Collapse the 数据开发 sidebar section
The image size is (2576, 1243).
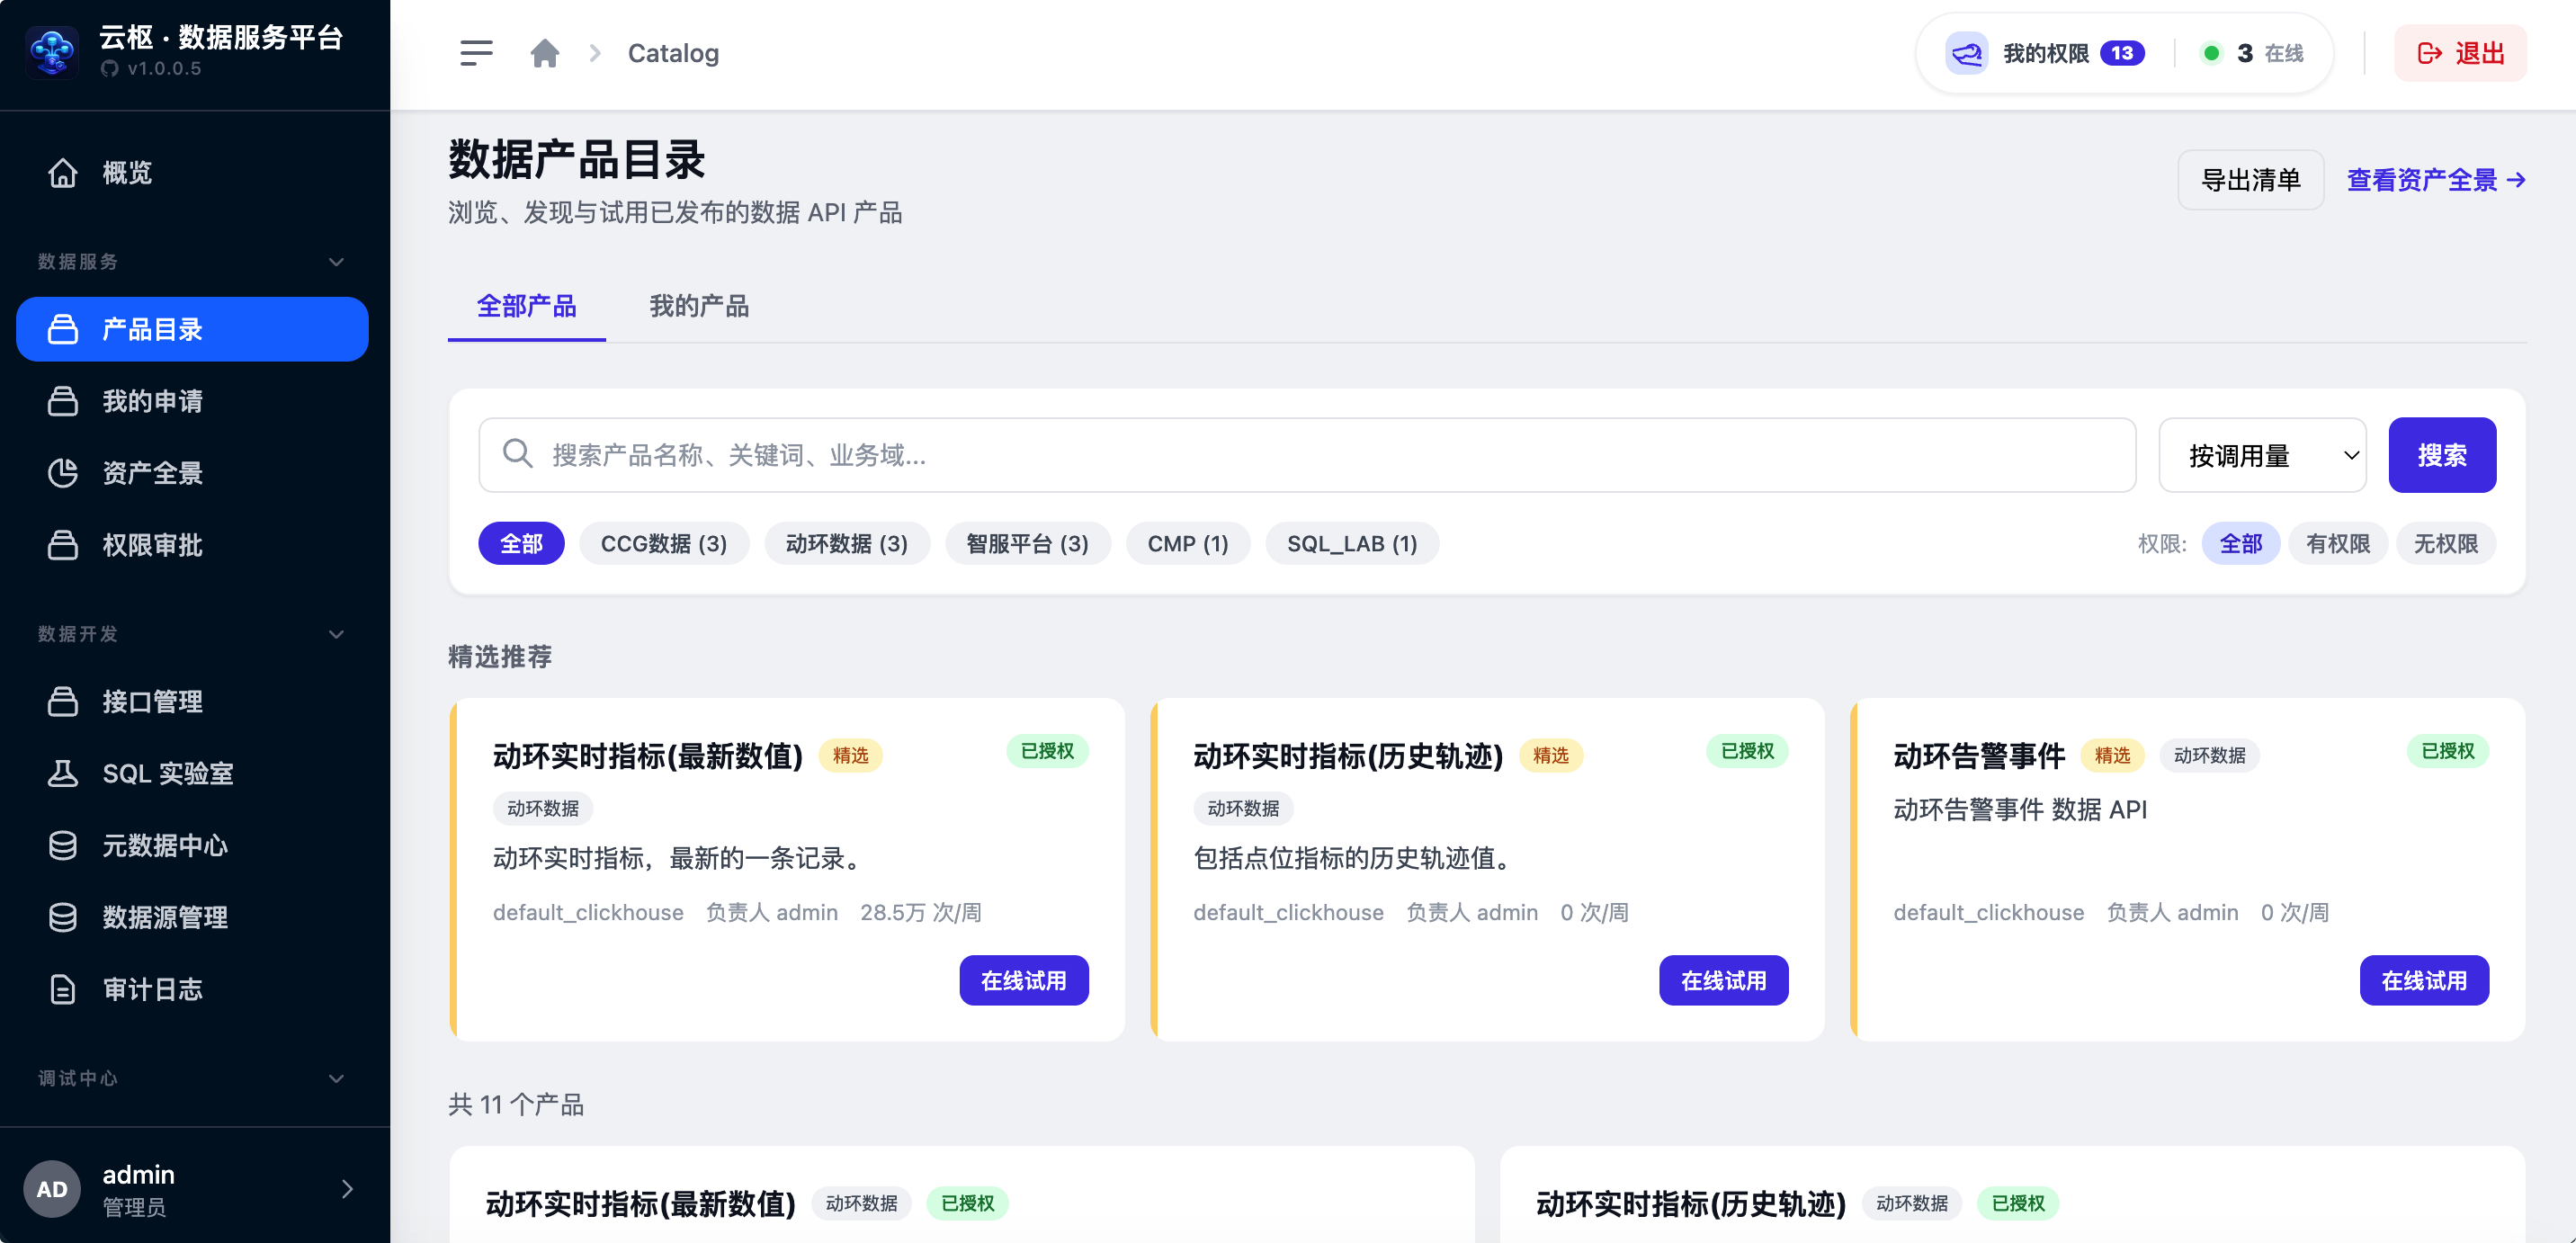[x=336, y=634]
